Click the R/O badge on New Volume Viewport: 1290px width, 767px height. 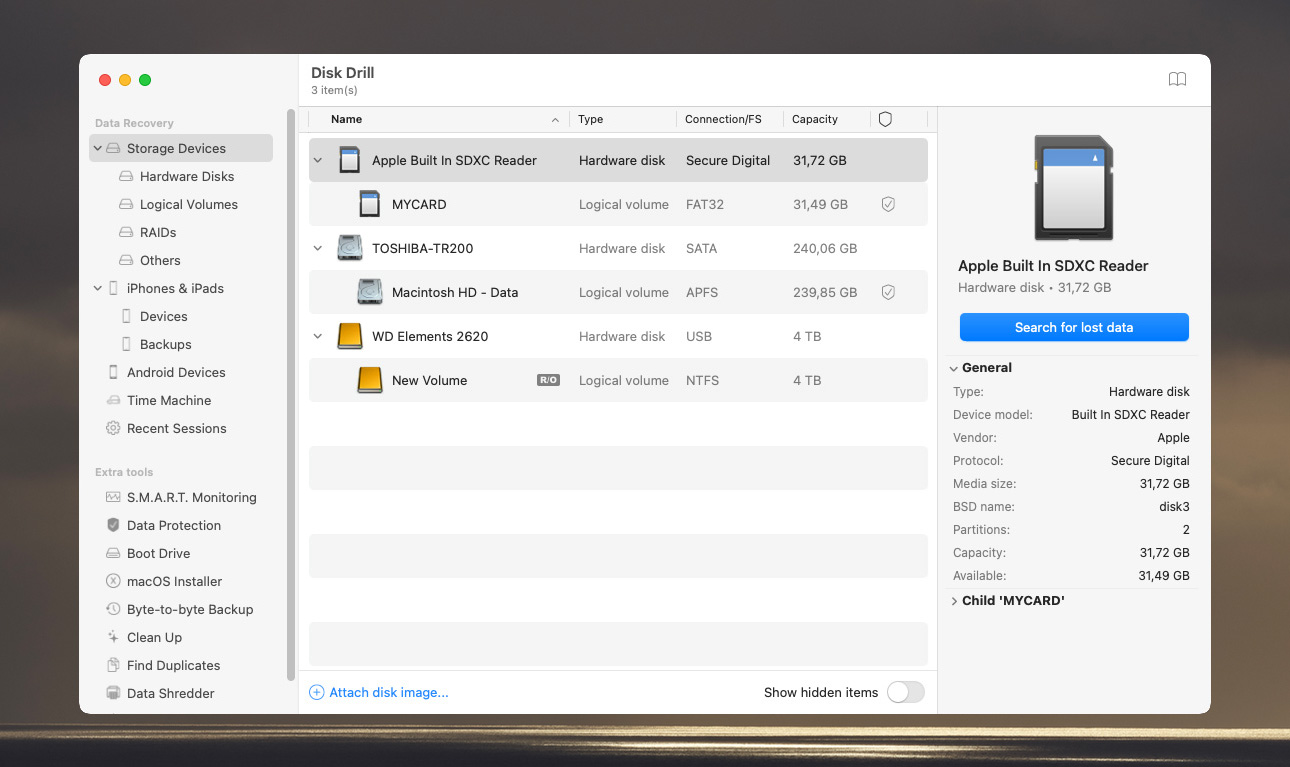pos(548,380)
